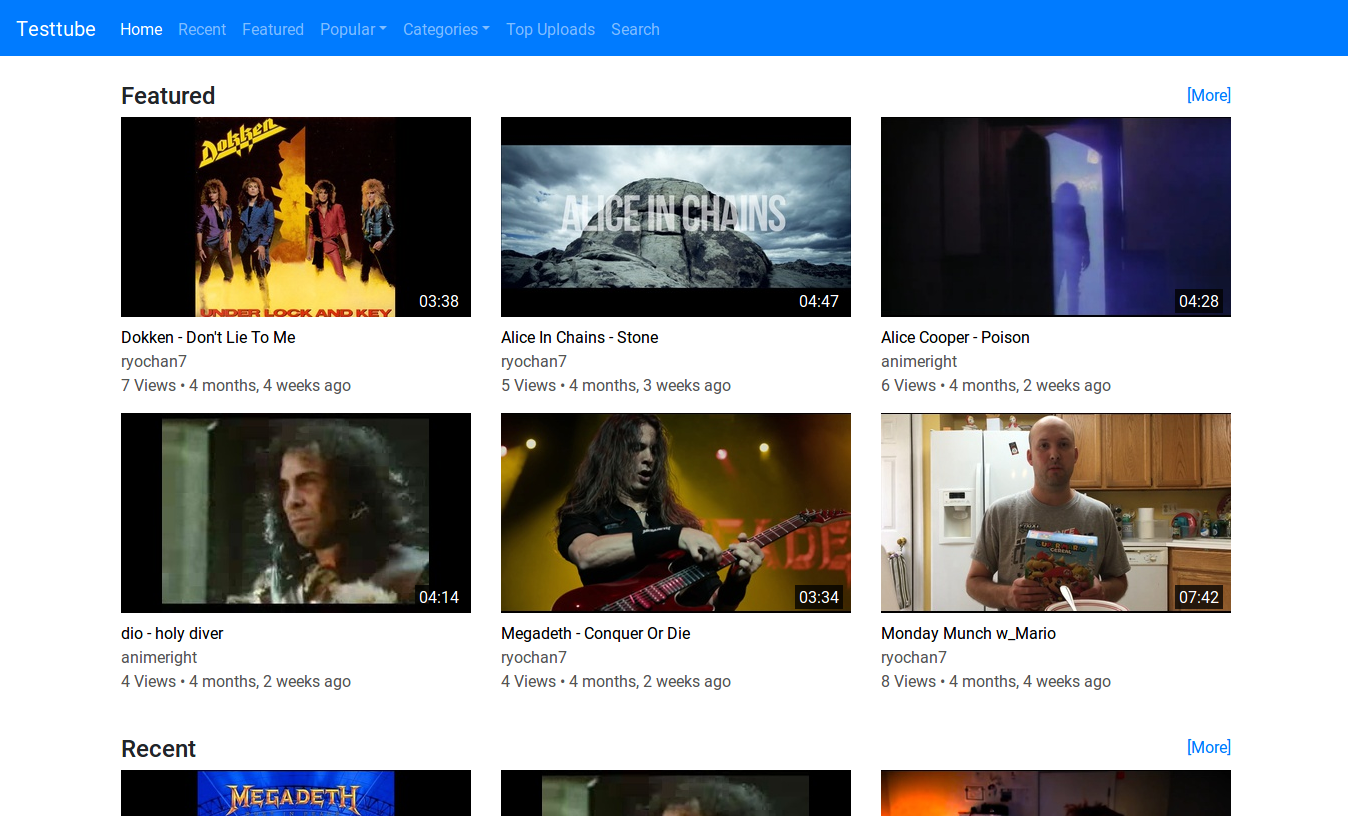
Task: Go to the Home nav item
Action: point(141,29)
